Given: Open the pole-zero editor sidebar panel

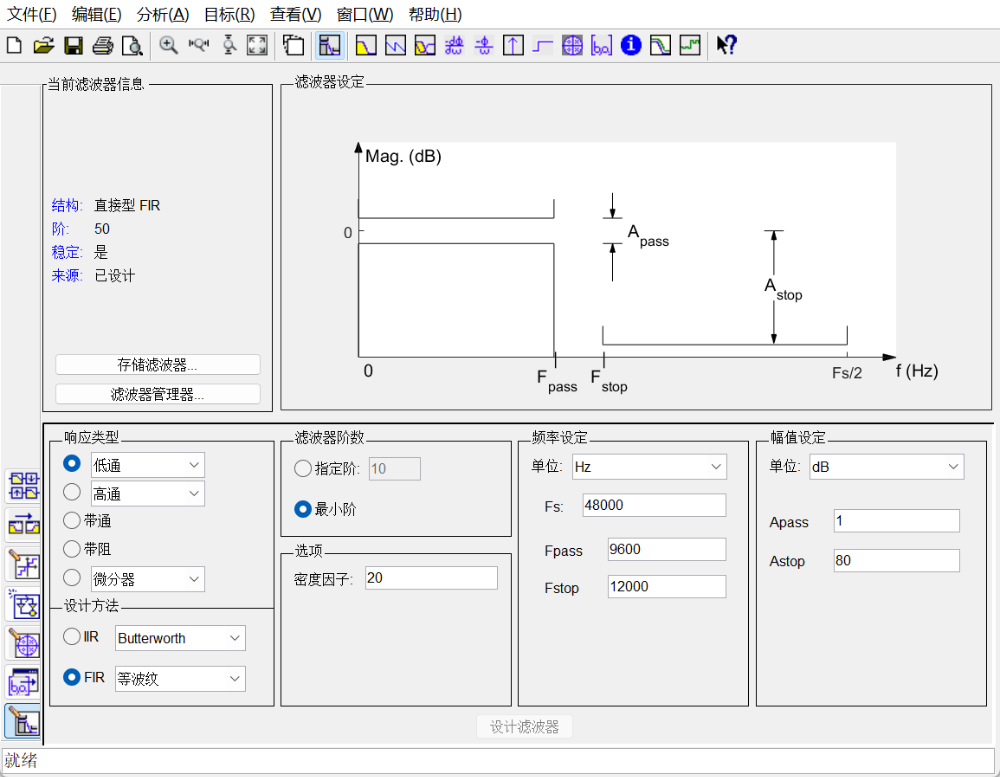Looking at the screenshot, I should point(24,644).
